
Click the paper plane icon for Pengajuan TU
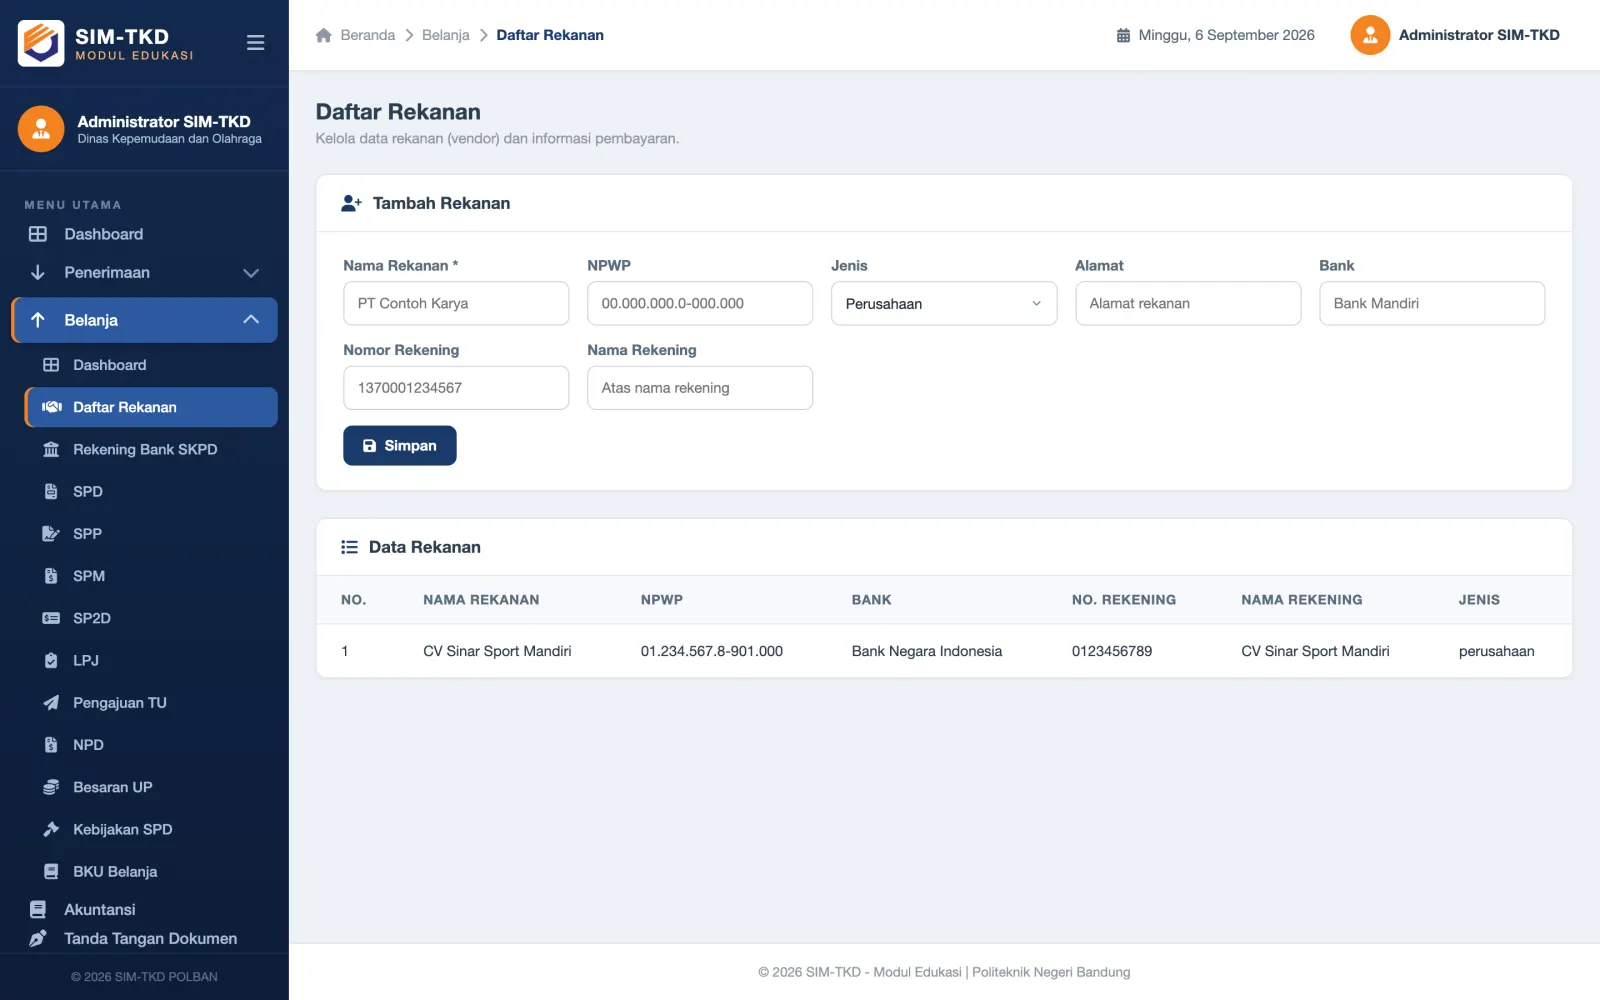51,703
